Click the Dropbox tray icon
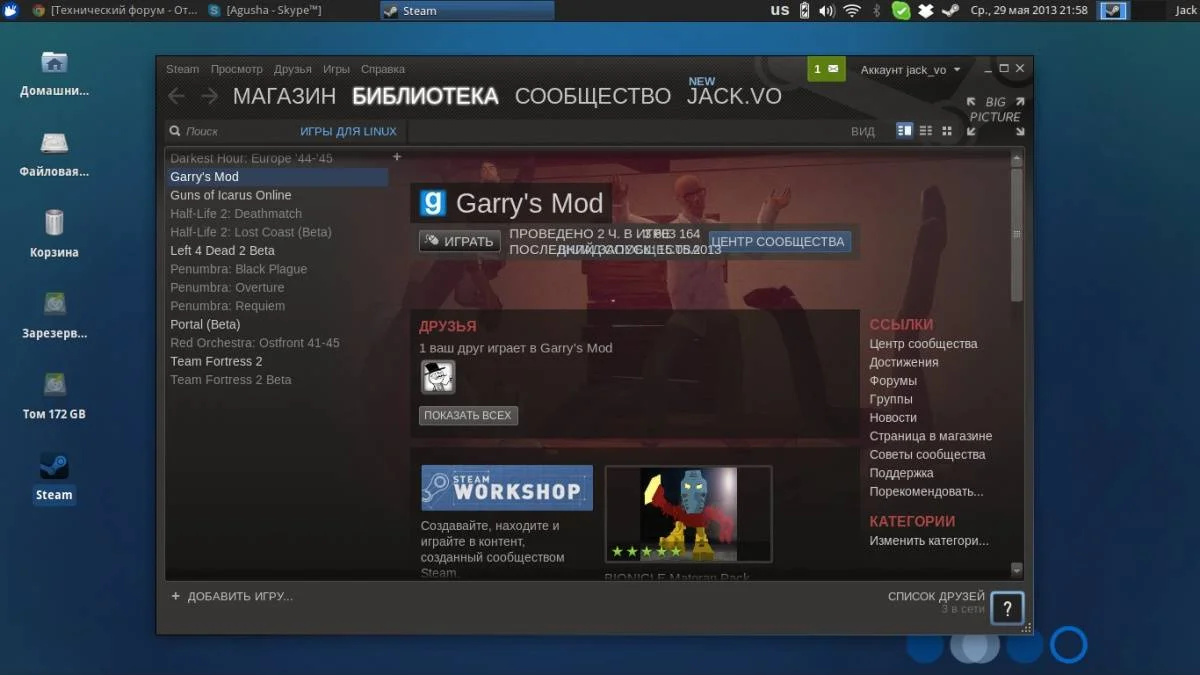 [x=926, y=11]
